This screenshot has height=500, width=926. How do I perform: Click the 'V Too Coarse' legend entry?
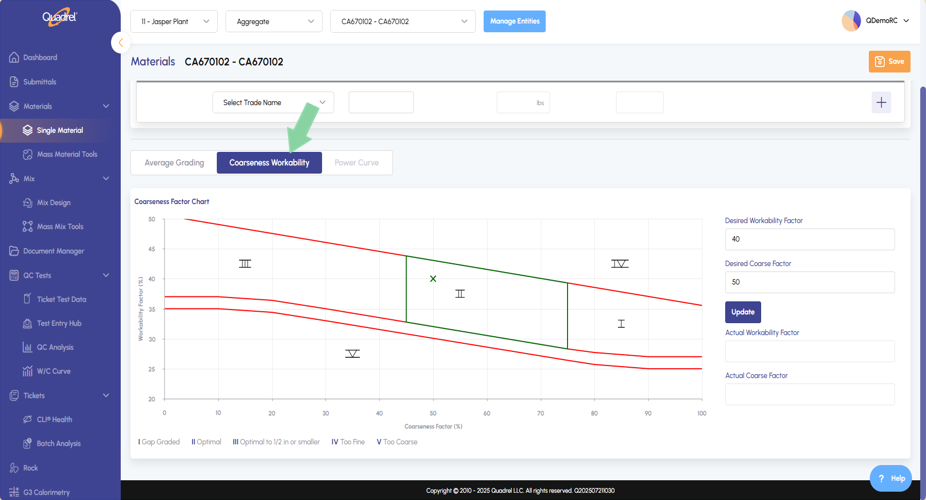pos(397,442)
